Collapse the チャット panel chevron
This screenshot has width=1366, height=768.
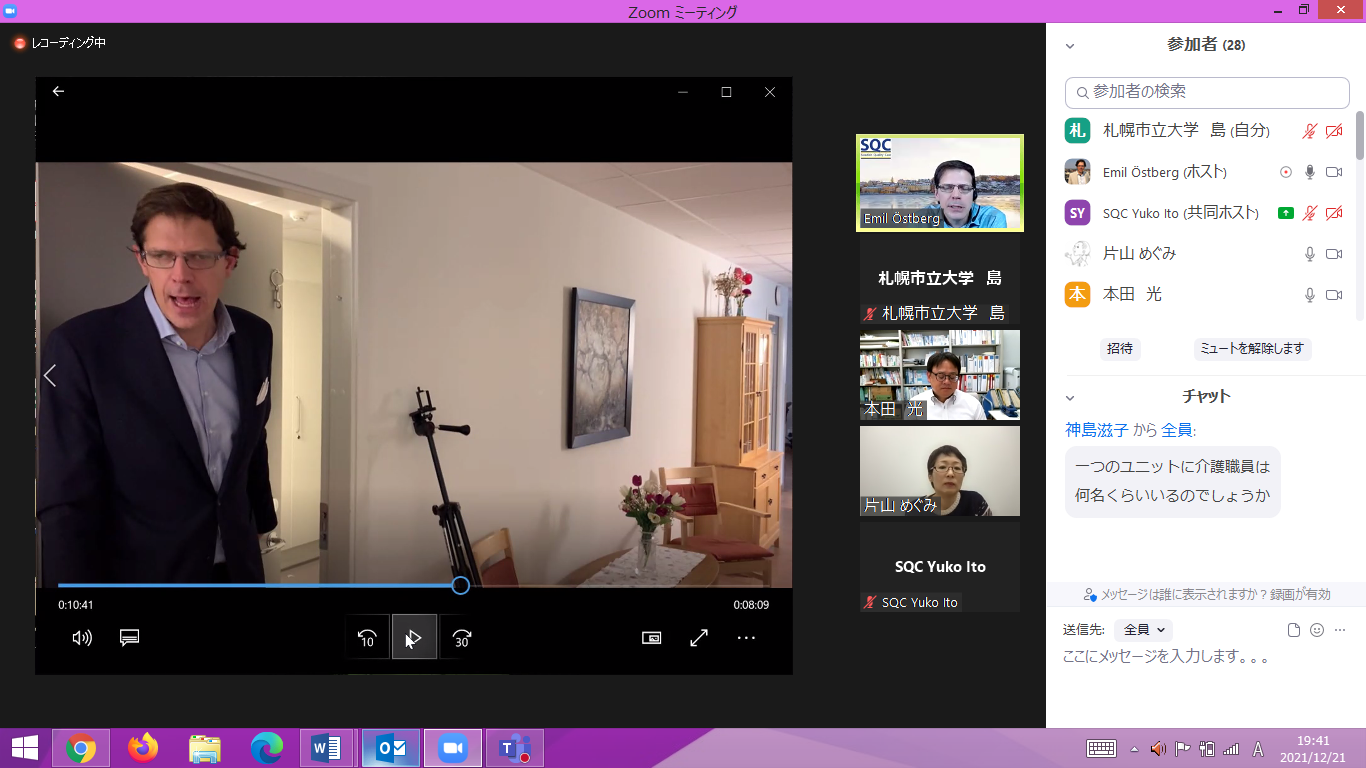point(1070,397)
